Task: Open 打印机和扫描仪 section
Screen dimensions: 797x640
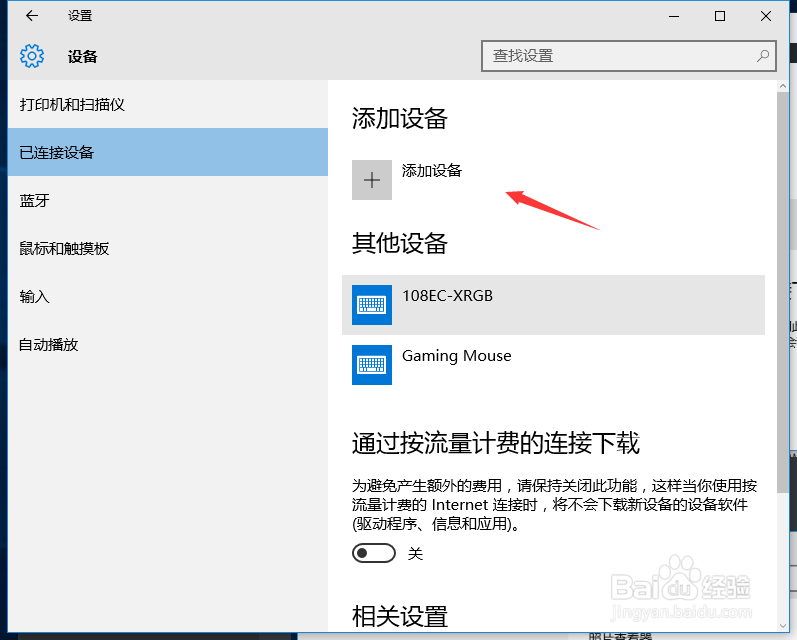Action: click(x=168, y=104)
